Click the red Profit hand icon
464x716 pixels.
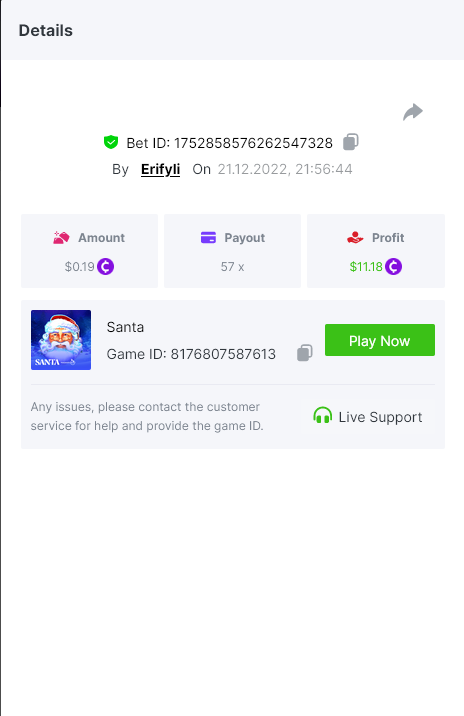pos(355,237)
